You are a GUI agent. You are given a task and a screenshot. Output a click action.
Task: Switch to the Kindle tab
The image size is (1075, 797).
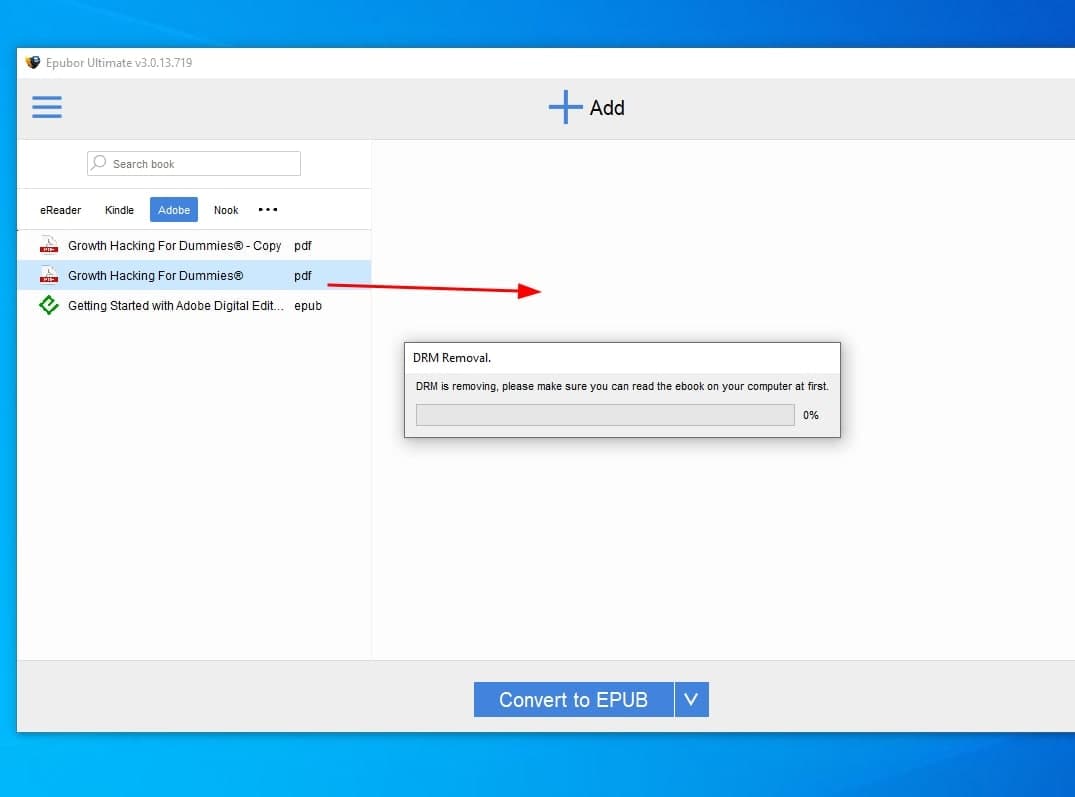coord(119,210)
